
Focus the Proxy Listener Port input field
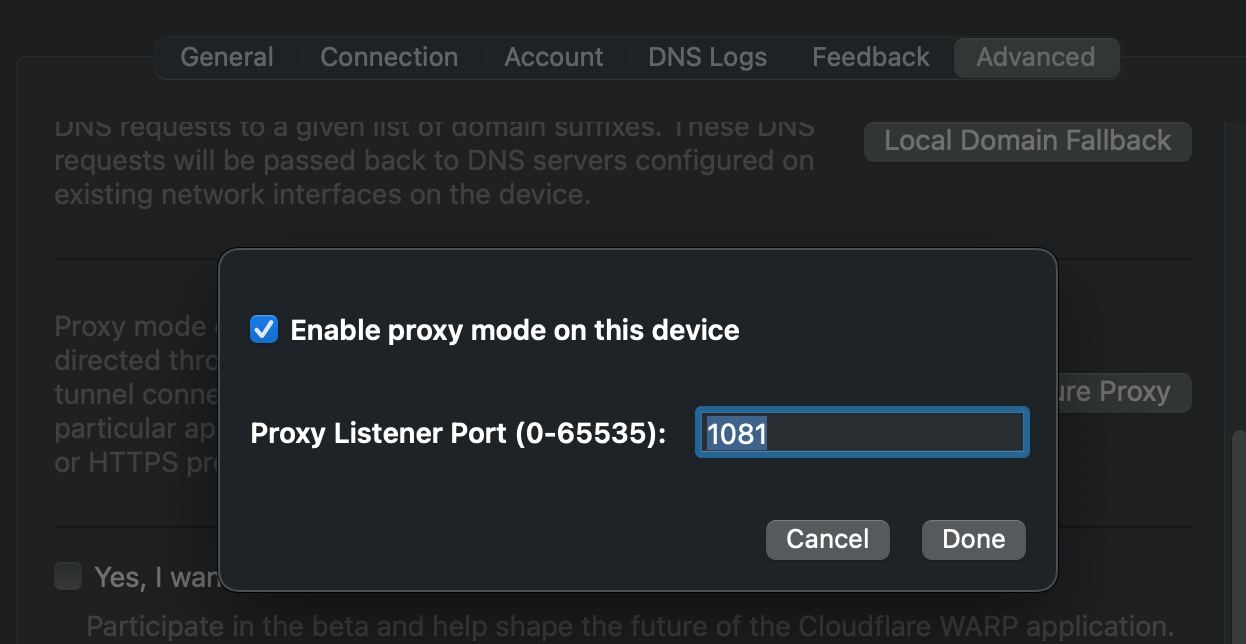pyautogui.click(x=862, y=433)
